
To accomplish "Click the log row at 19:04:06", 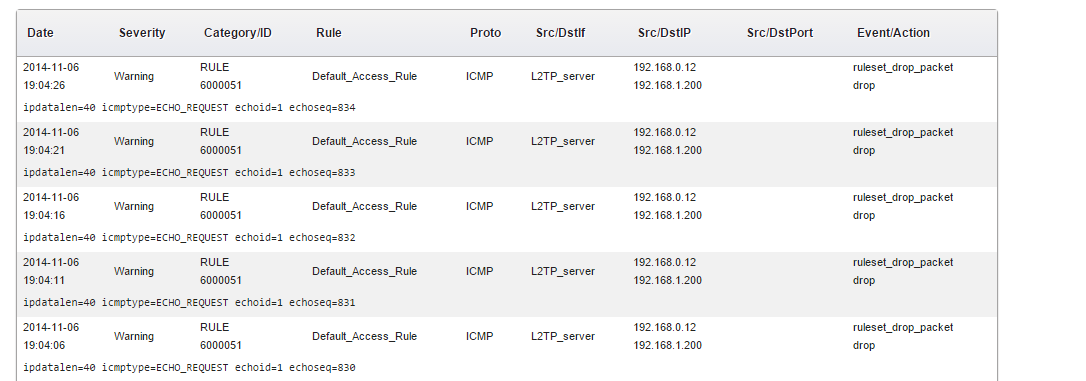I will pos(507,348).
